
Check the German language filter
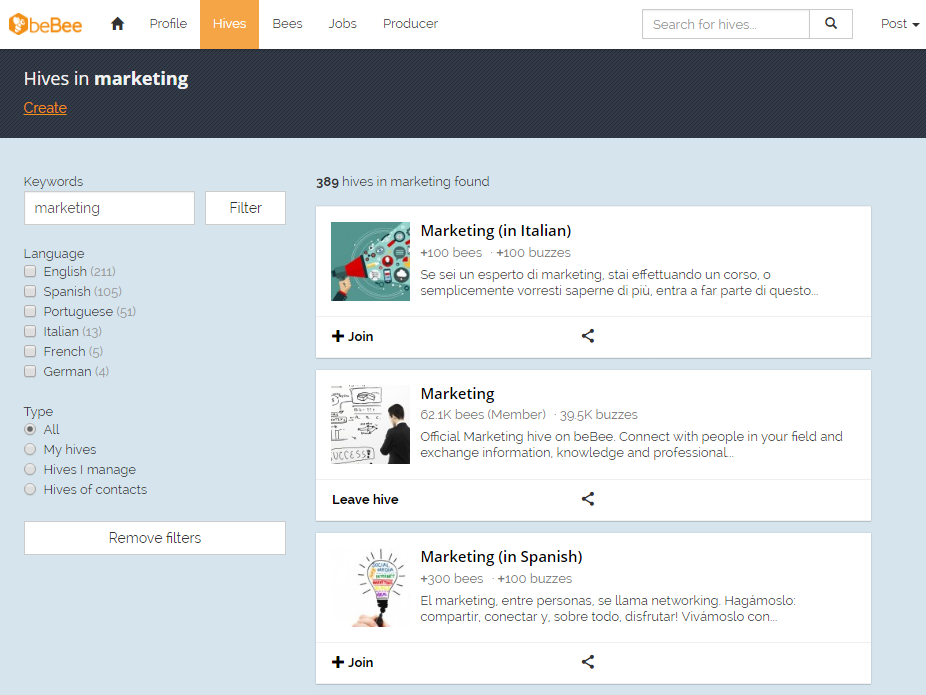[30, 371]
